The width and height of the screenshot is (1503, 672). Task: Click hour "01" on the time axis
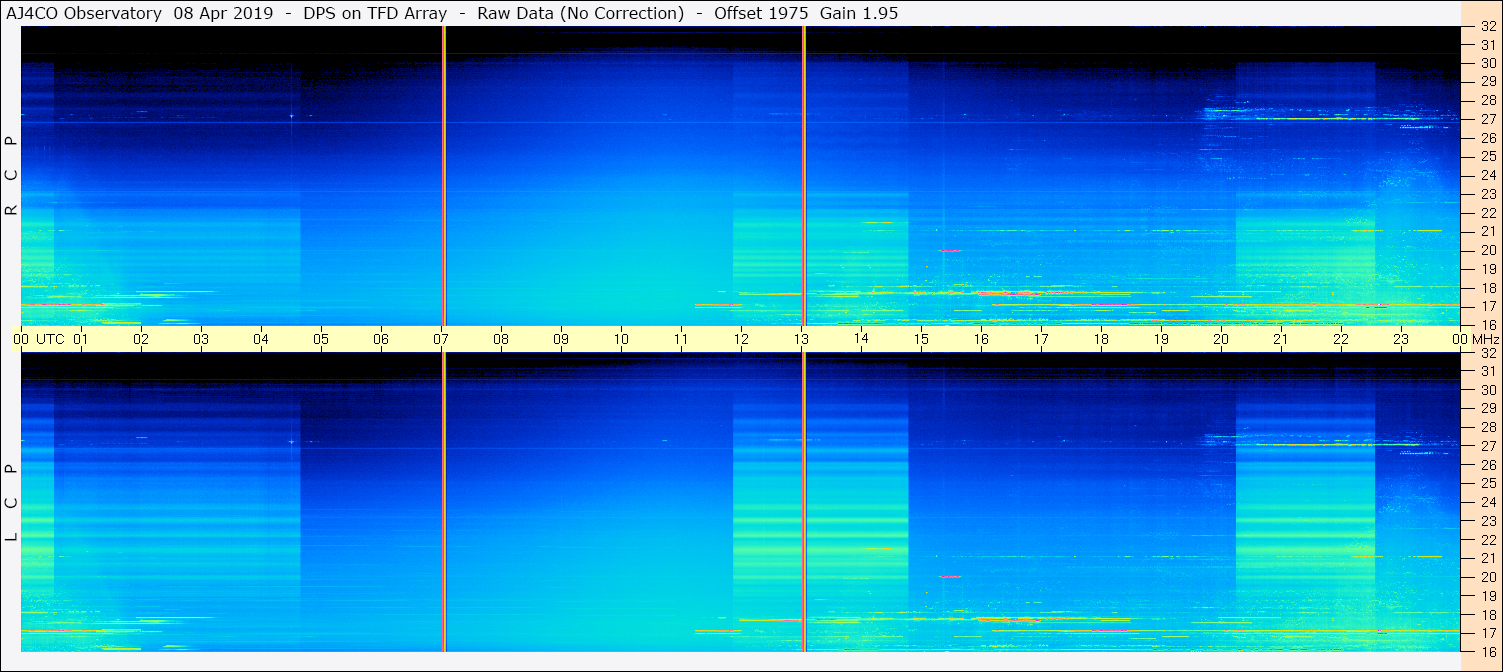[x=81, y=339]
